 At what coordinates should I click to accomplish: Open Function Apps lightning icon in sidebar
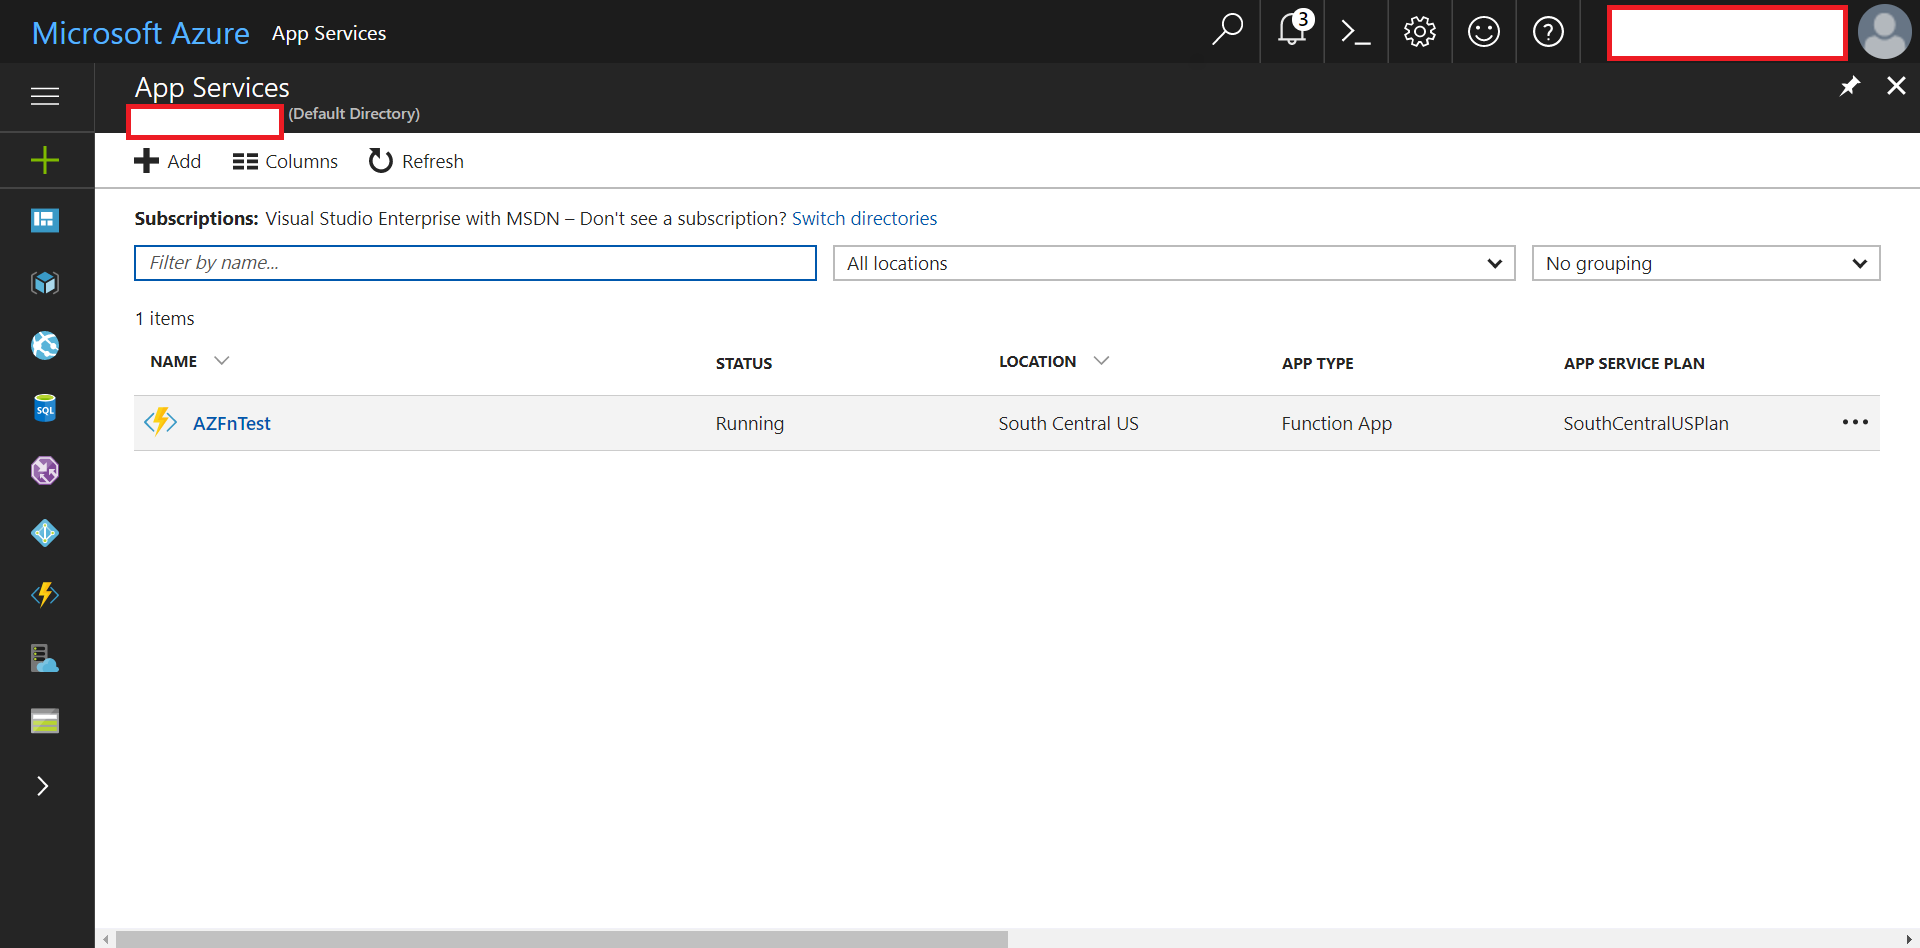[45, 595]
